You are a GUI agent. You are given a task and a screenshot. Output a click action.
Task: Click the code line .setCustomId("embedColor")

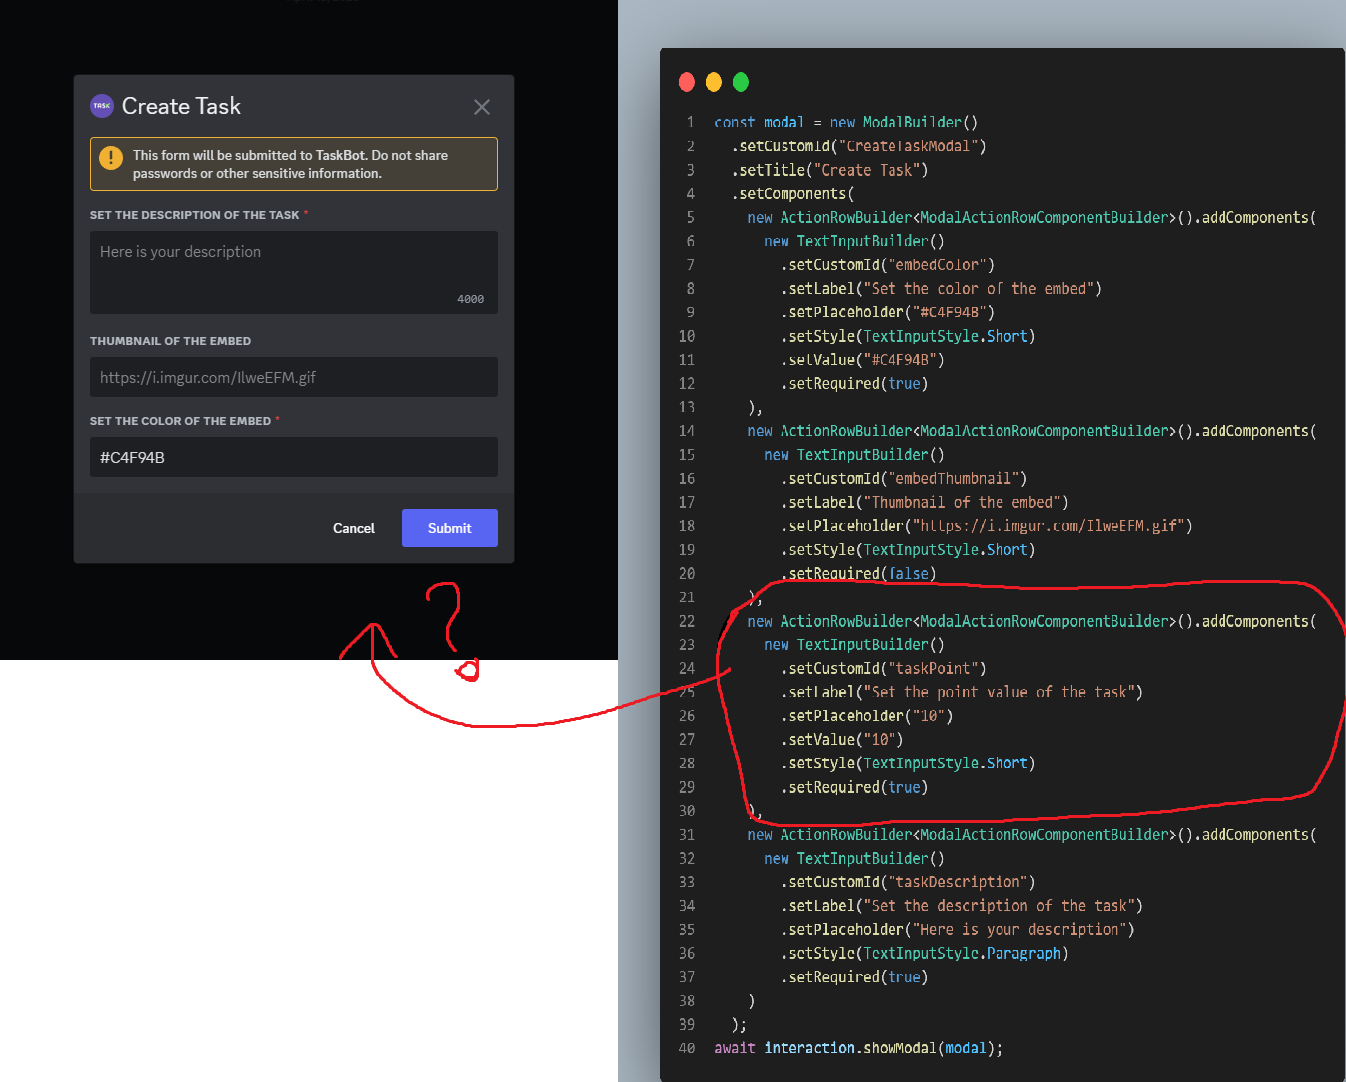coord(888,265)
